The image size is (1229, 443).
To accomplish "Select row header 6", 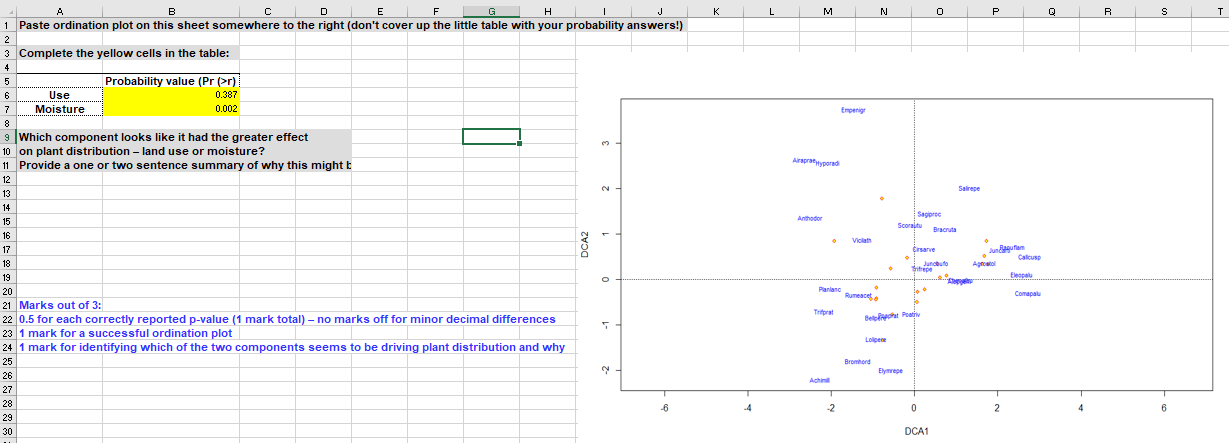I will coord(8,95).
